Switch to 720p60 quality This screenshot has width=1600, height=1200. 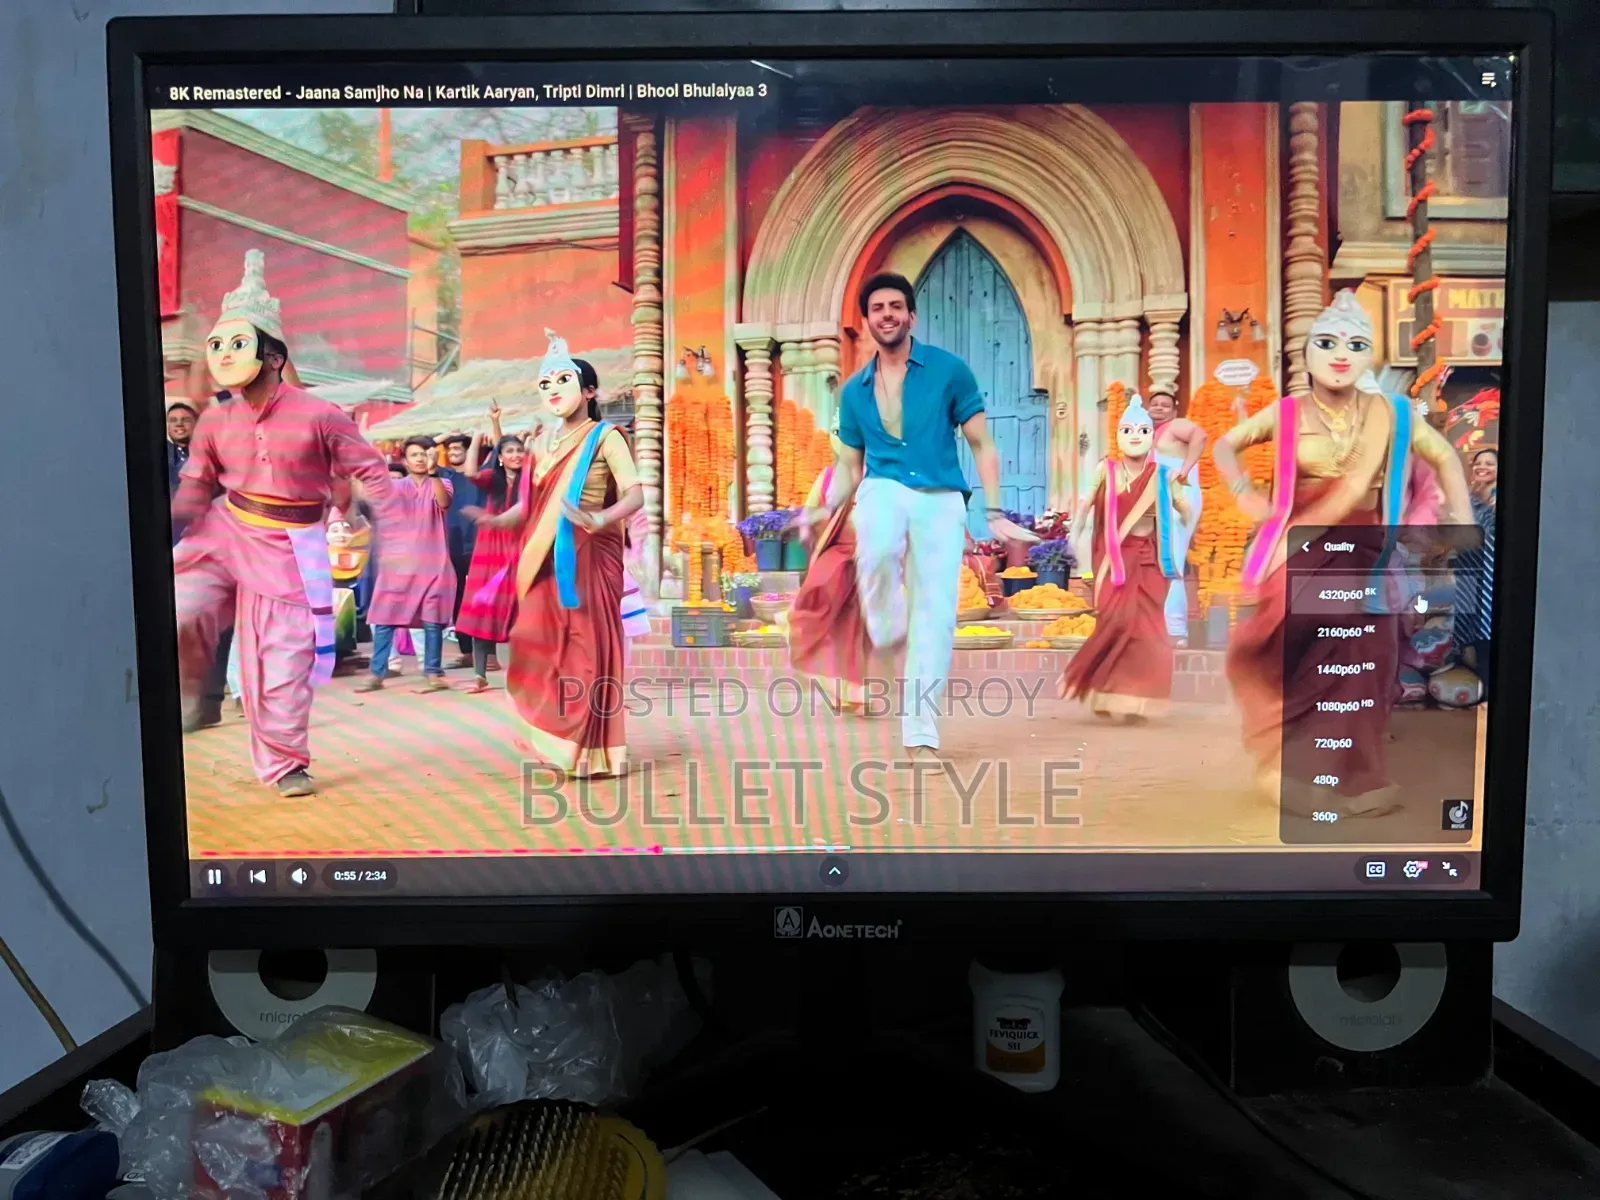tap(1378, 742)
